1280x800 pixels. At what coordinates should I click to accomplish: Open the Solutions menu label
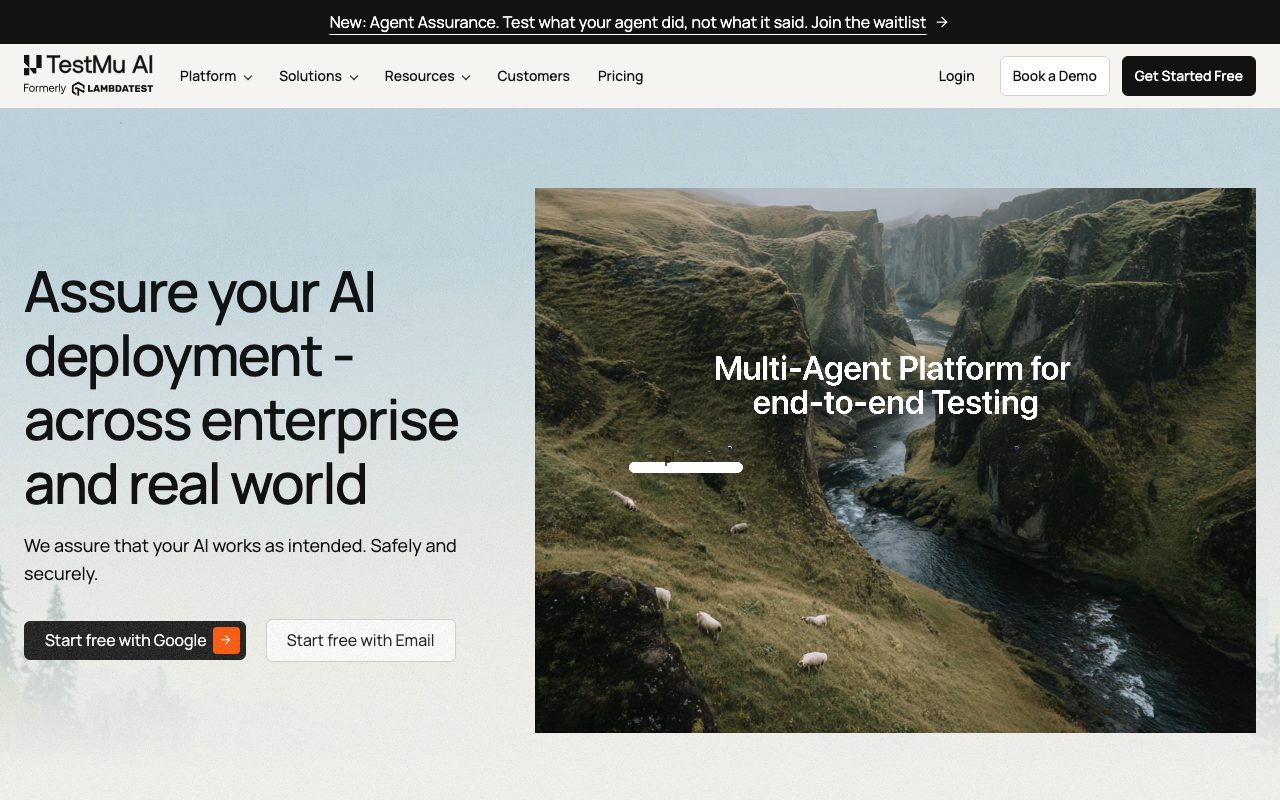coord(310,76)
